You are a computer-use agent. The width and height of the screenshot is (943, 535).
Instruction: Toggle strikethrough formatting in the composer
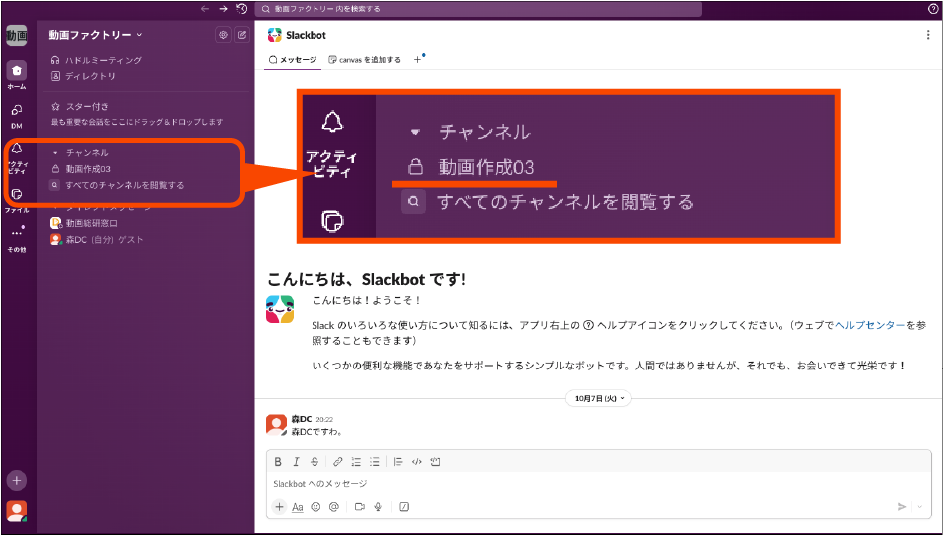click(314, 462)
